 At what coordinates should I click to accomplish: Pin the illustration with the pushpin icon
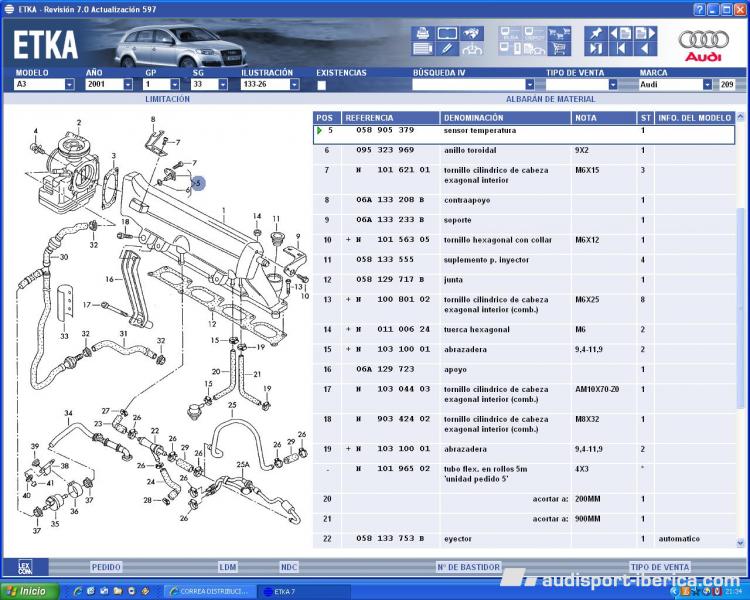[x=596, y=33]
